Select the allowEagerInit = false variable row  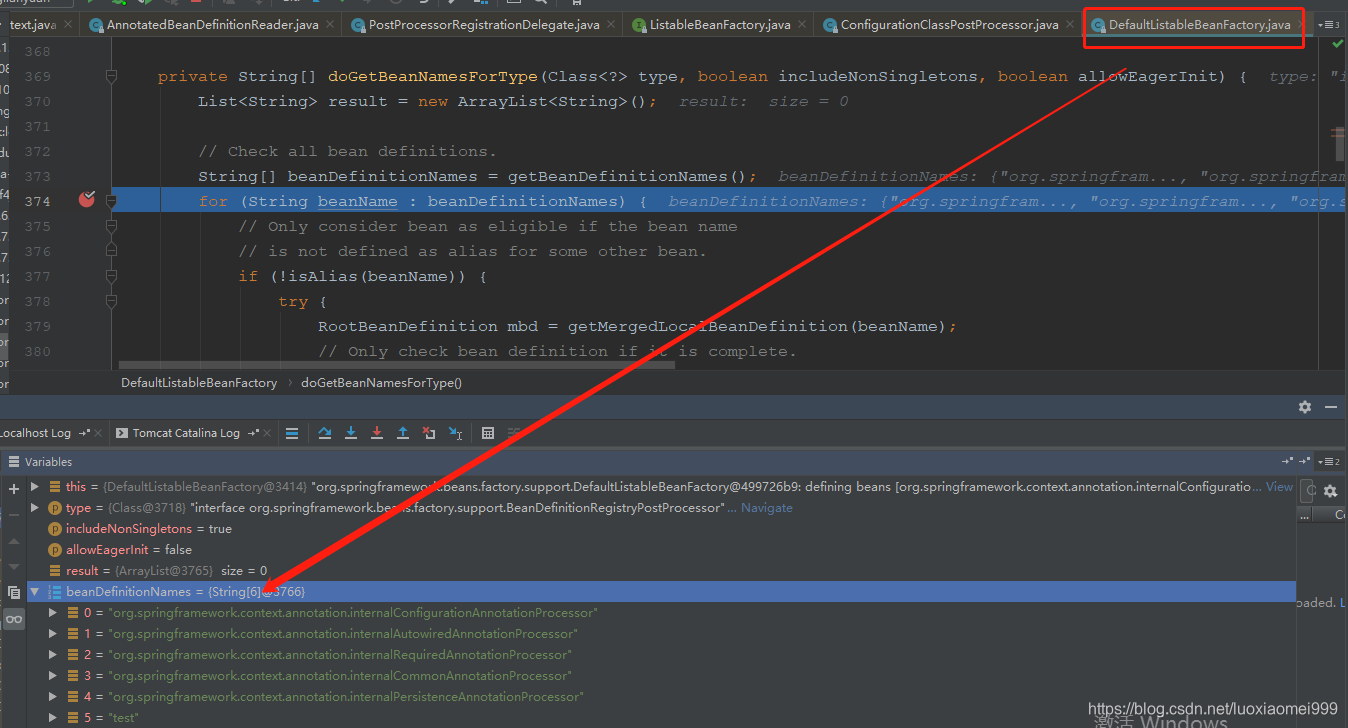coord(660,549)
